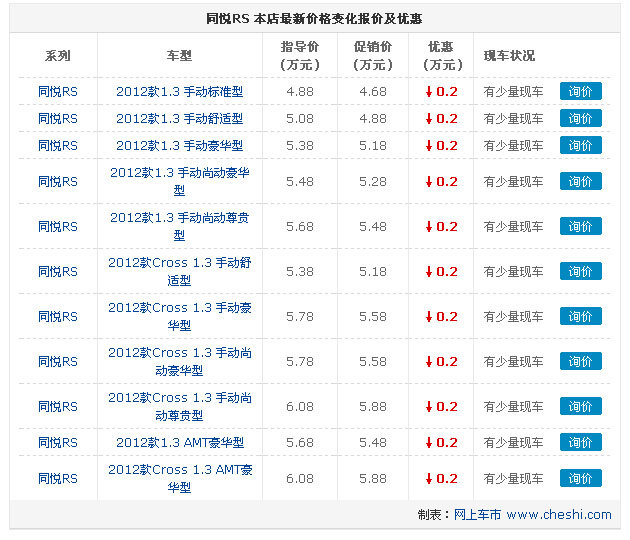Click 询价 for 2012款Cross 1.3 手动尚动豪华型
Image resolution: width=630 pixels, height=540 pixels.
point(581,361)
